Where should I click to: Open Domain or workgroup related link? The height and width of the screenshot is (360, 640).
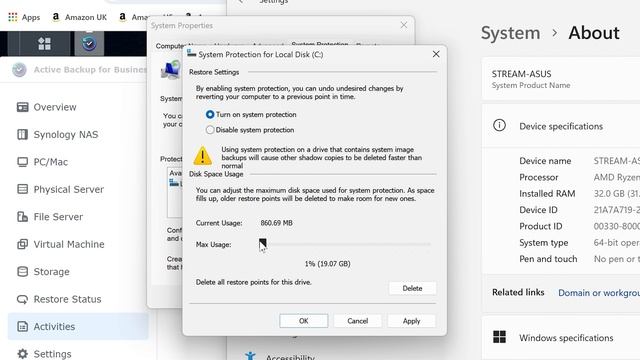[x=599, y=293]
